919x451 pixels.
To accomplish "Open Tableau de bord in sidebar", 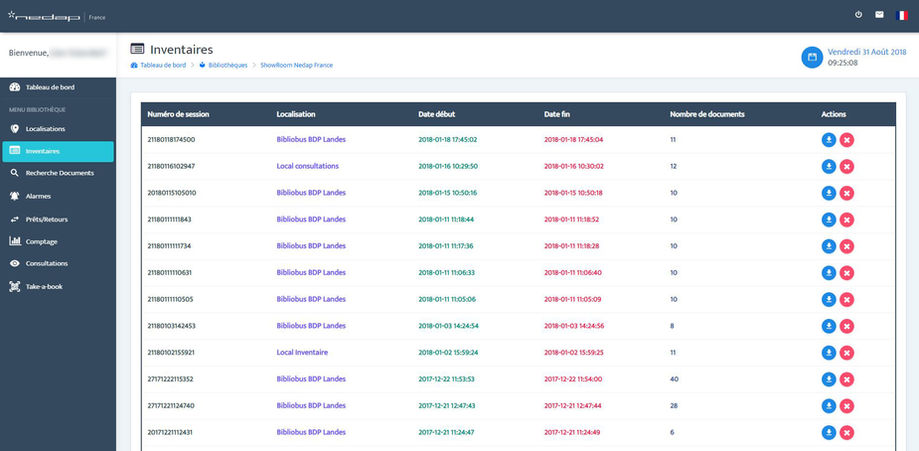I will pos(58,87).
